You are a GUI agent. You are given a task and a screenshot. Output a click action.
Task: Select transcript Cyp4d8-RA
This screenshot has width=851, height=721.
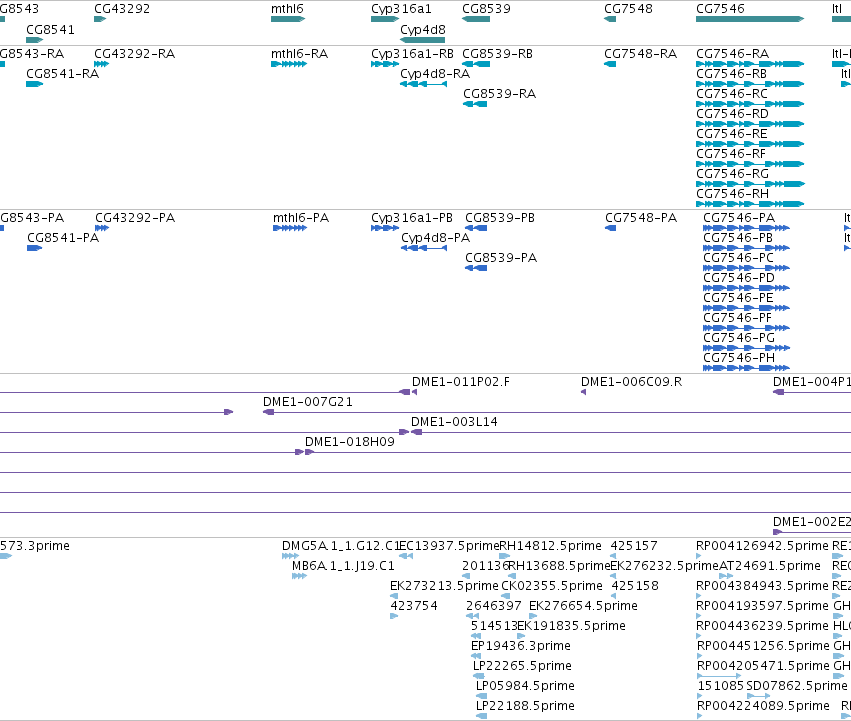(435, 74)
